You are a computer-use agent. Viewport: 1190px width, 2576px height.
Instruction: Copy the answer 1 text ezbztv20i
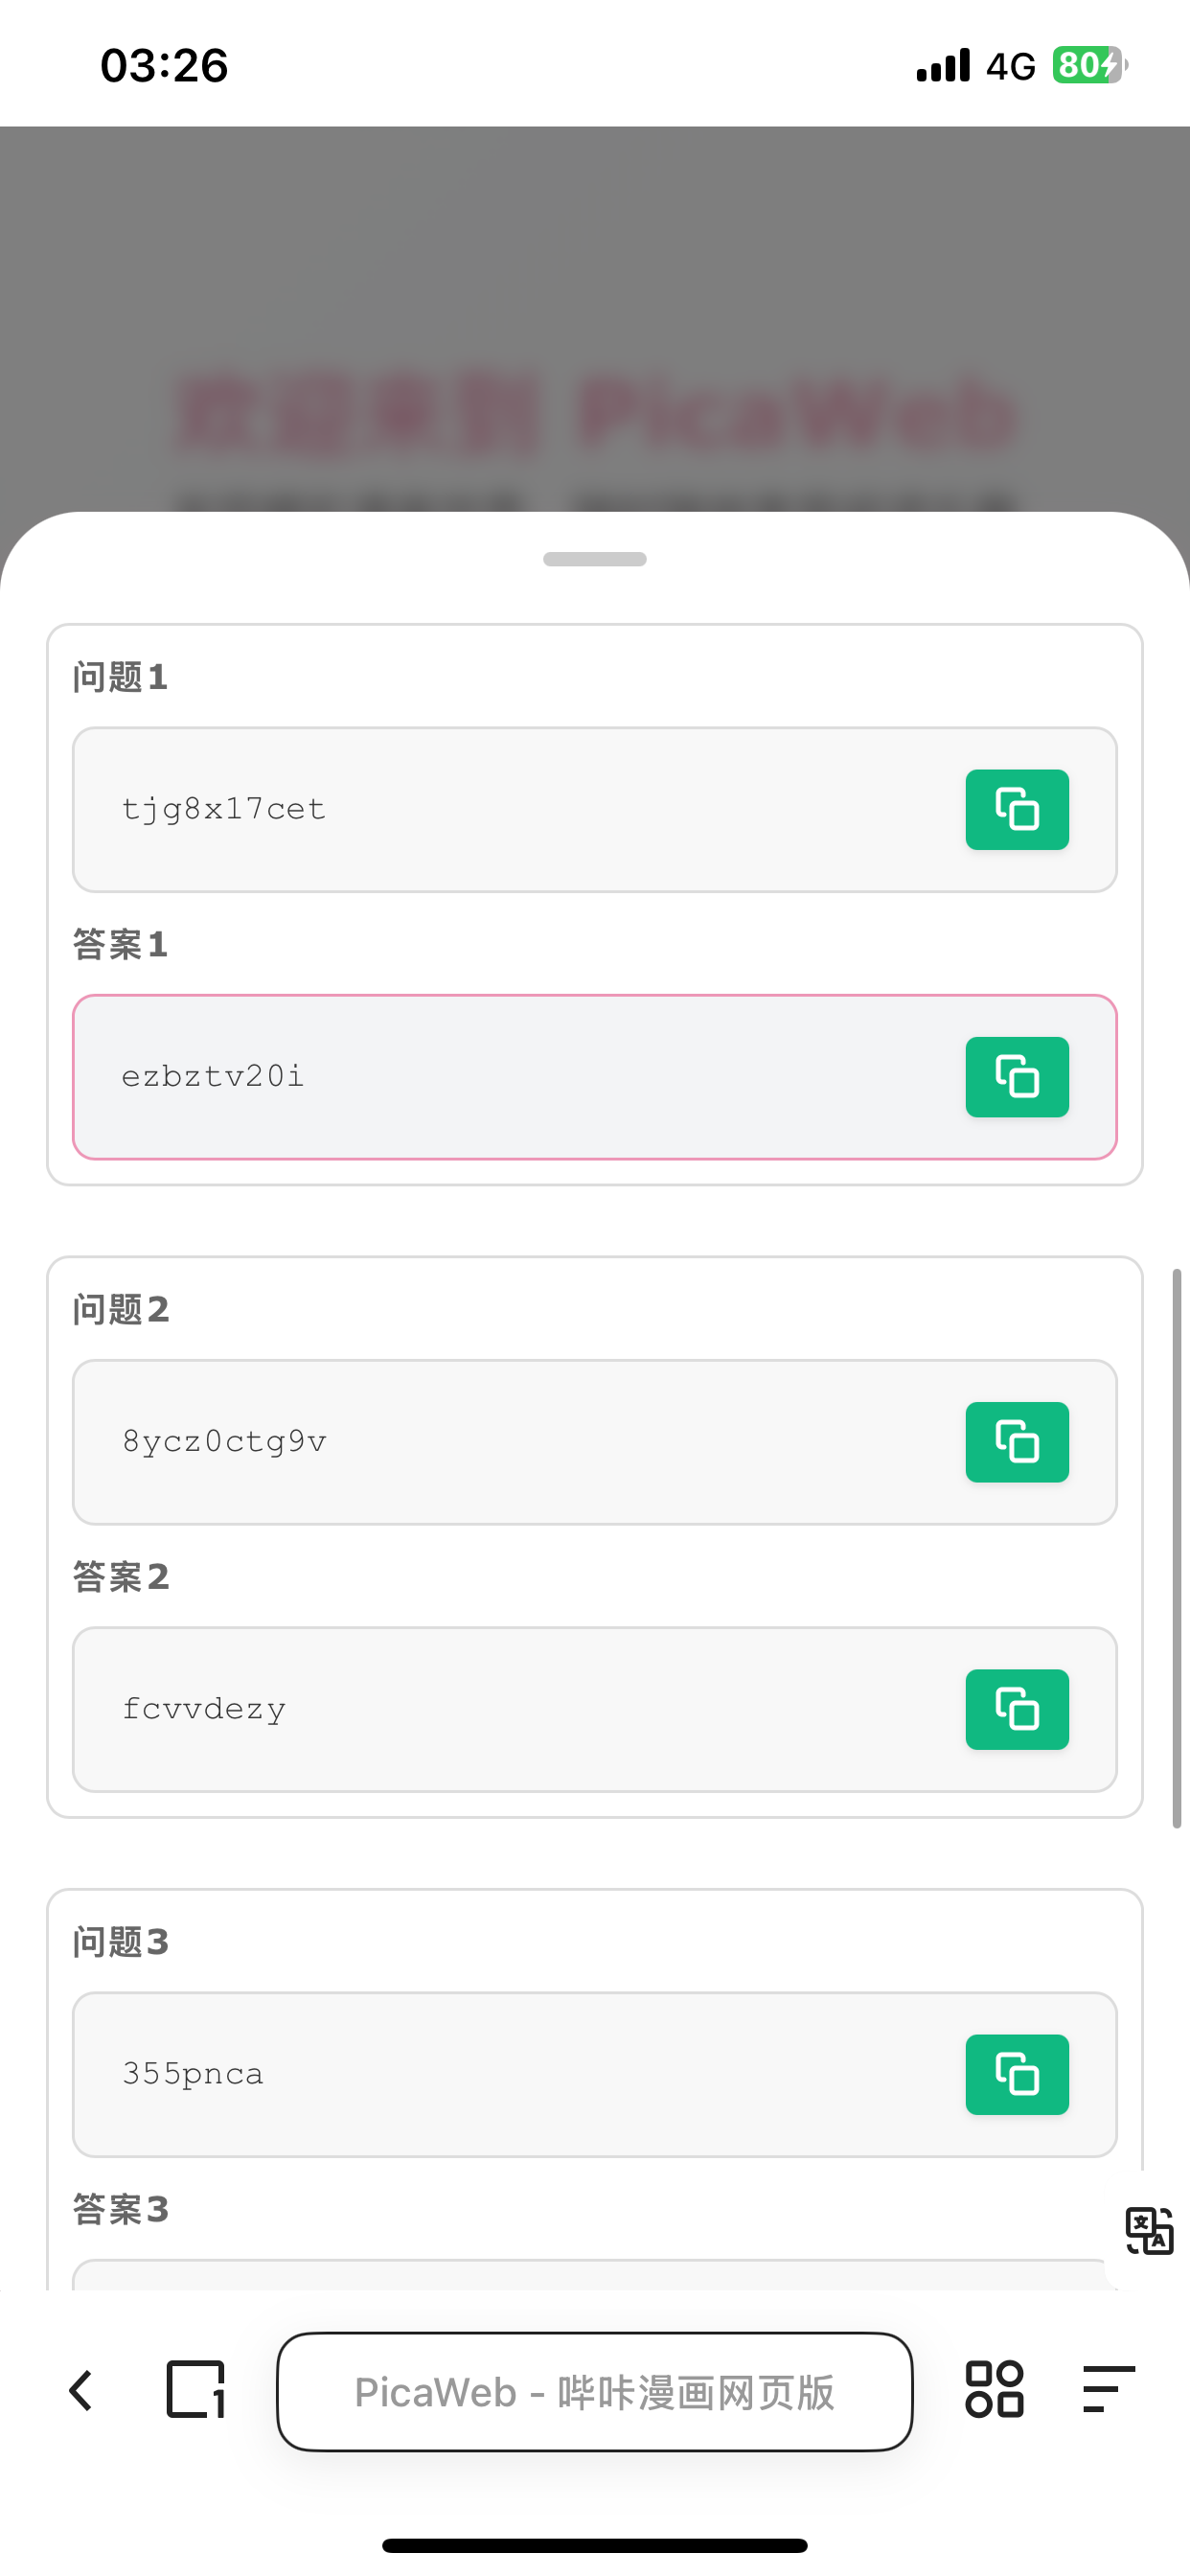click(x=1016, y=1077)
